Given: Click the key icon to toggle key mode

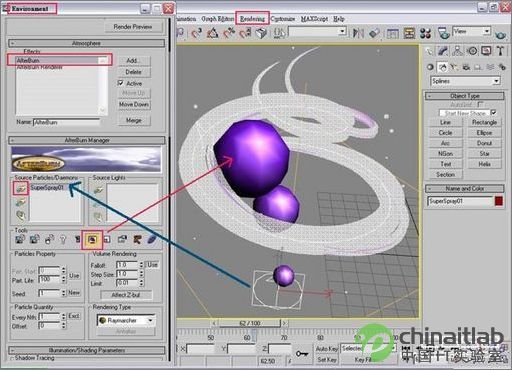Looking at the screenshot, I should click(x=302, y=354).
